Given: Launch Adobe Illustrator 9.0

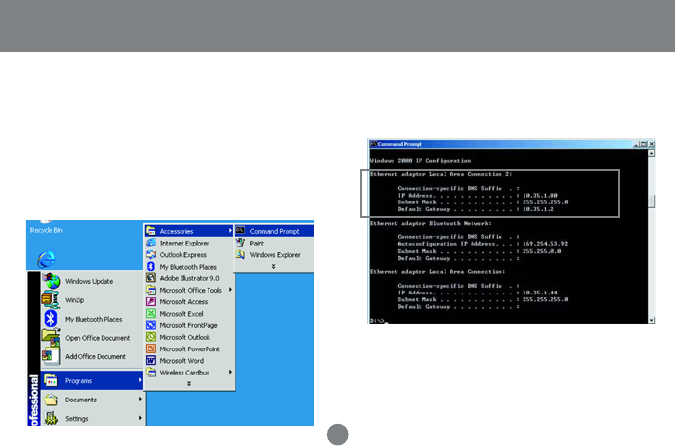Looking at the screenshot, I should (189, 279).
